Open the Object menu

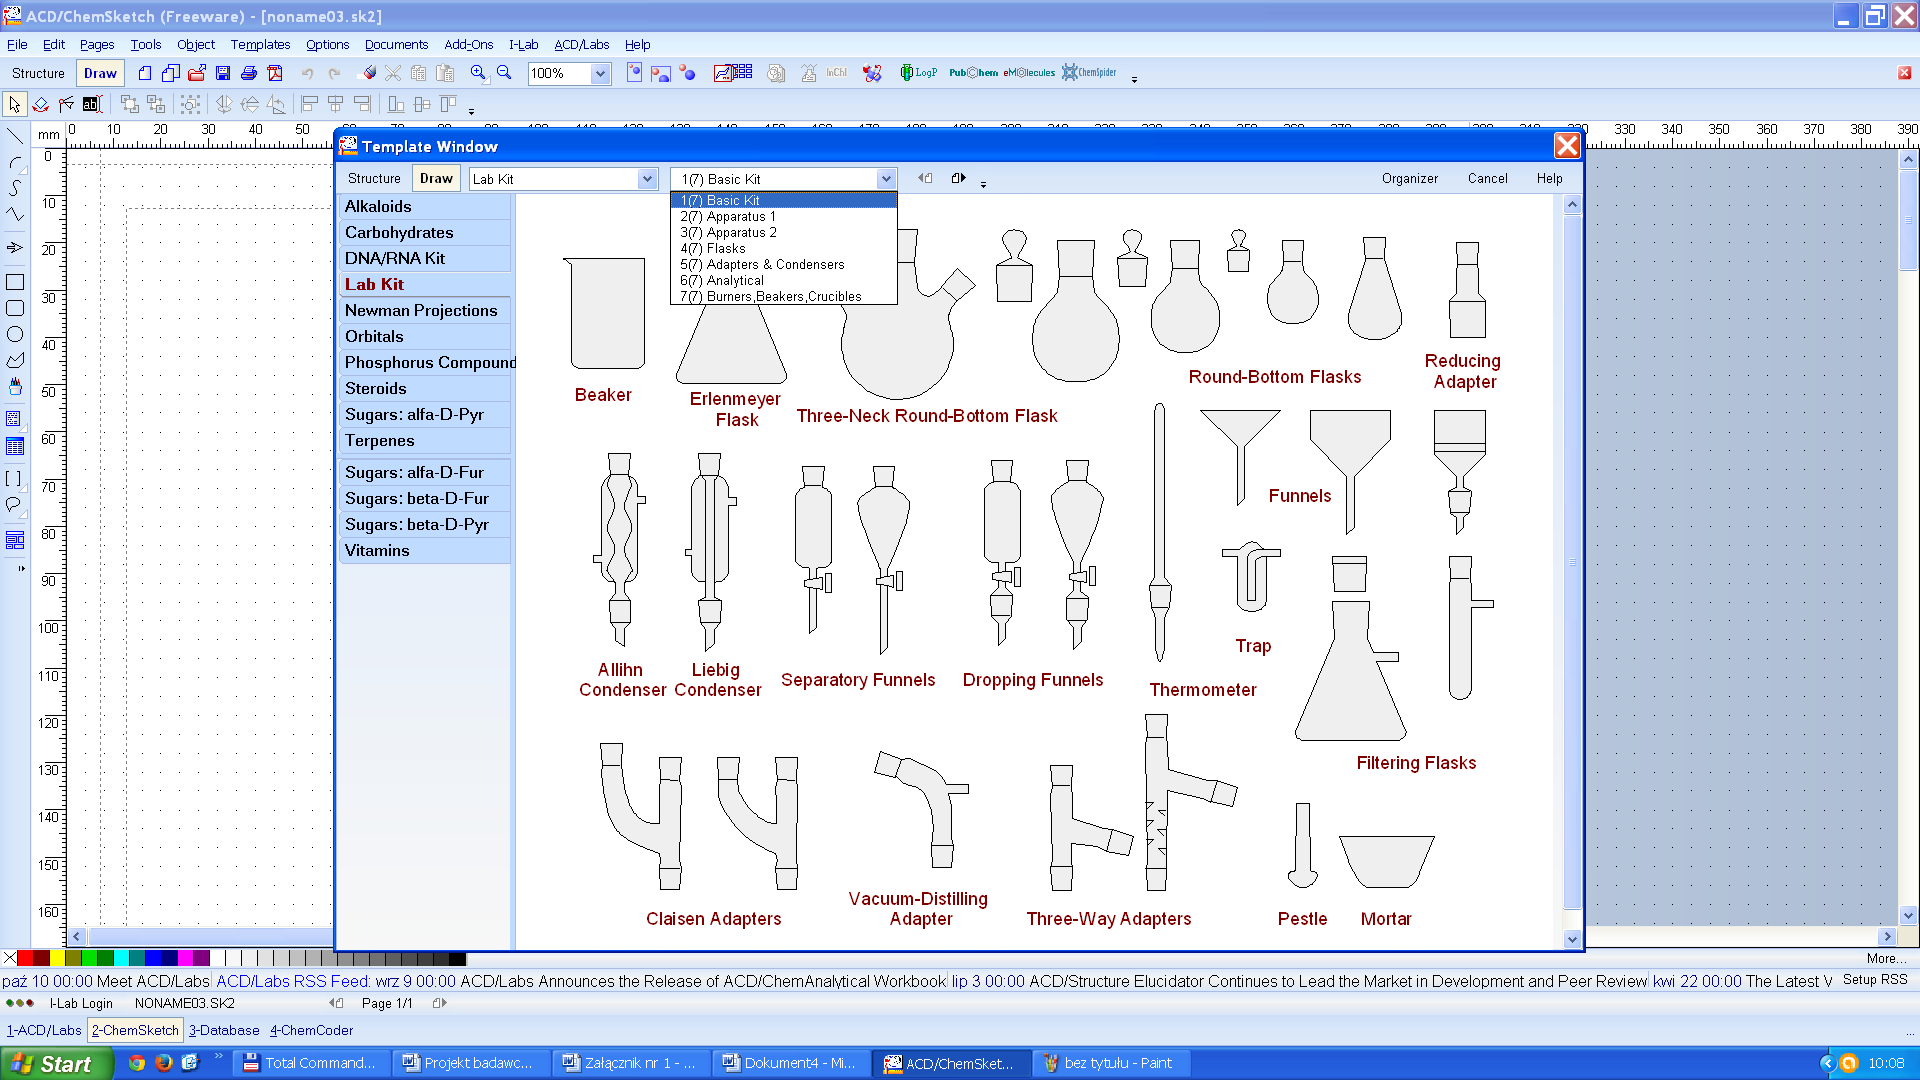(196, 45)
